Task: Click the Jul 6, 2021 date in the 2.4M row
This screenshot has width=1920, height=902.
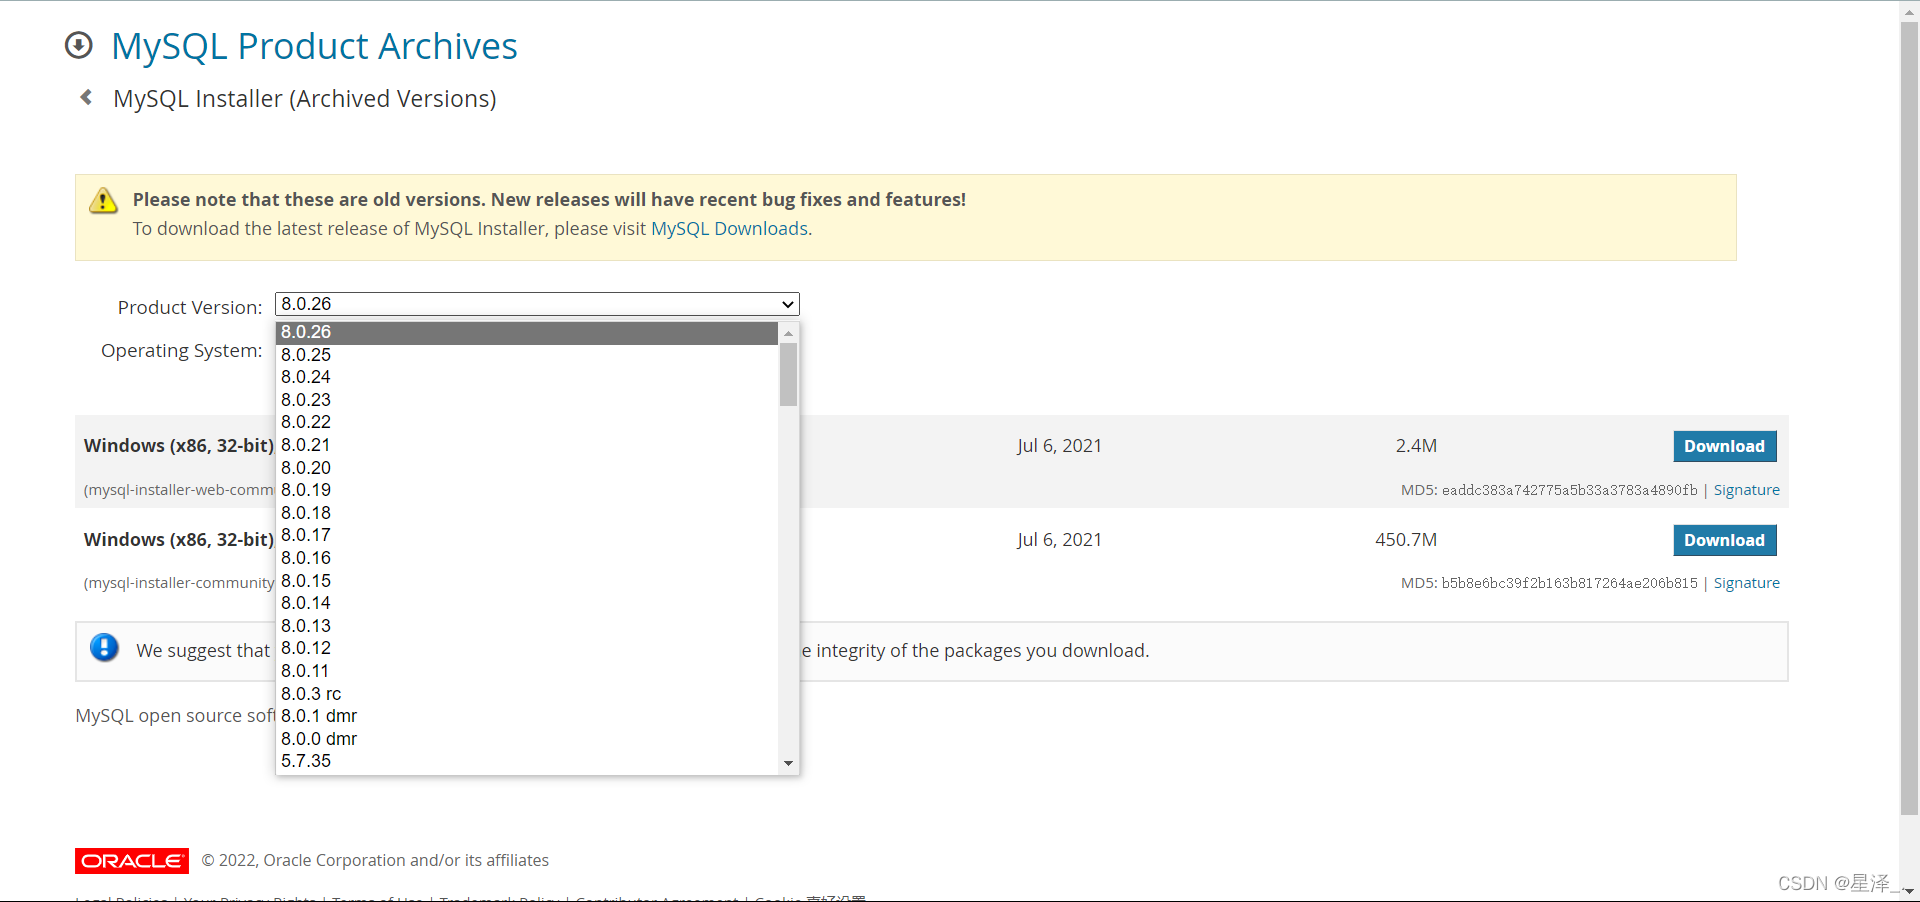Action: pyautogui.click(x=1059, y=446)
